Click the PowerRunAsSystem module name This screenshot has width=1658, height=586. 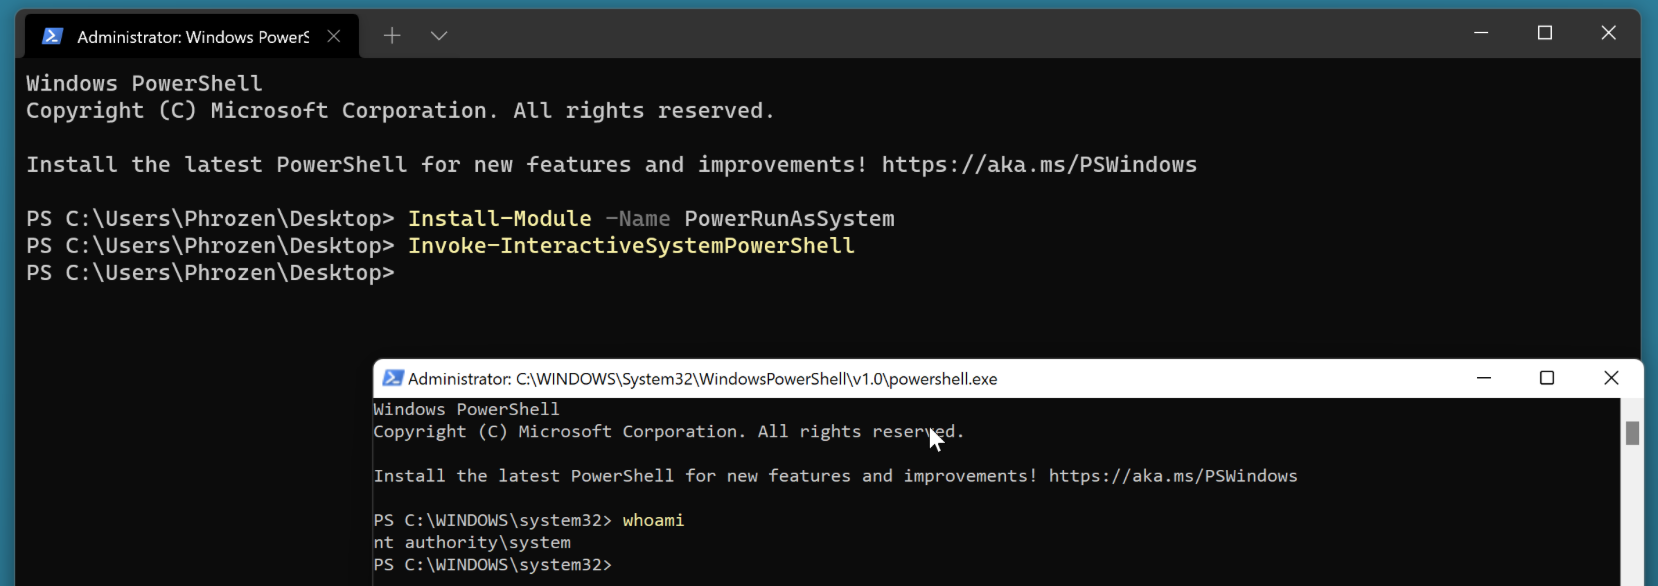[x=790, y=219]
